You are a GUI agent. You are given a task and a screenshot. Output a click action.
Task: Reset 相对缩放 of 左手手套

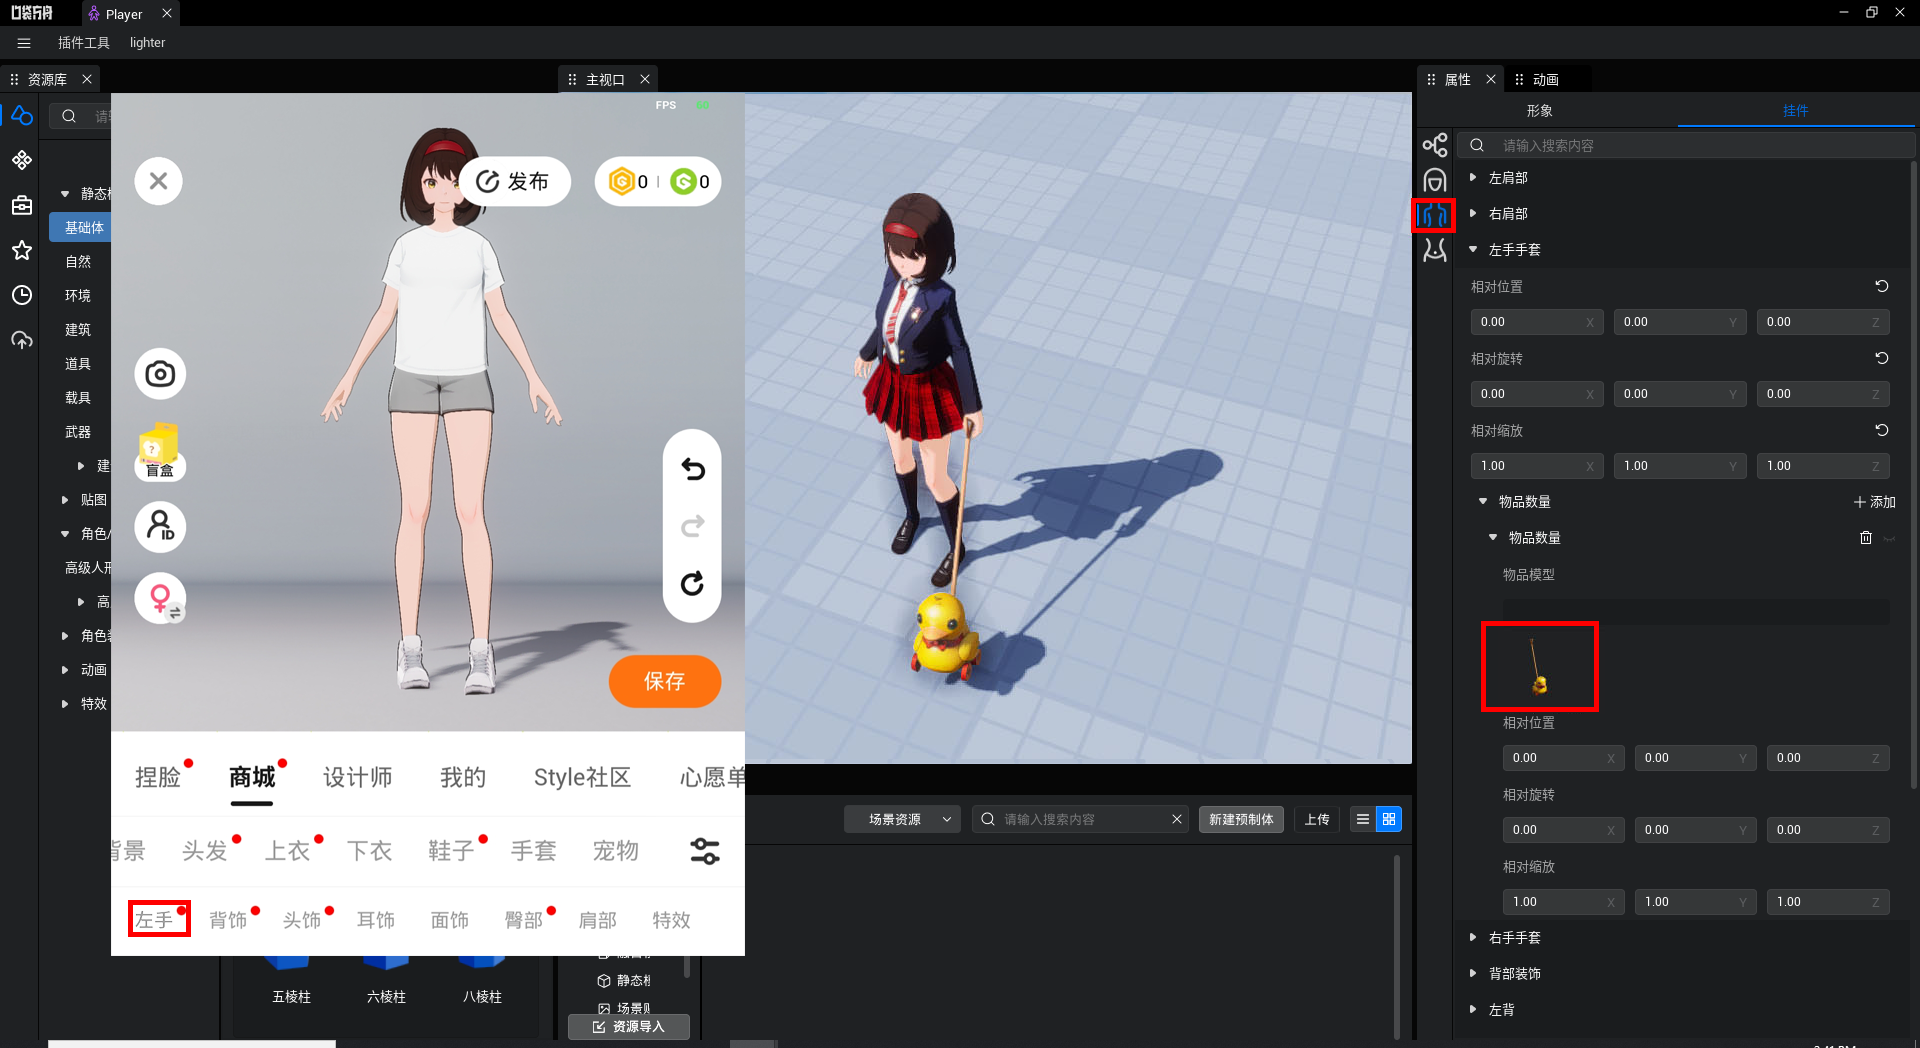point(1881,430)
